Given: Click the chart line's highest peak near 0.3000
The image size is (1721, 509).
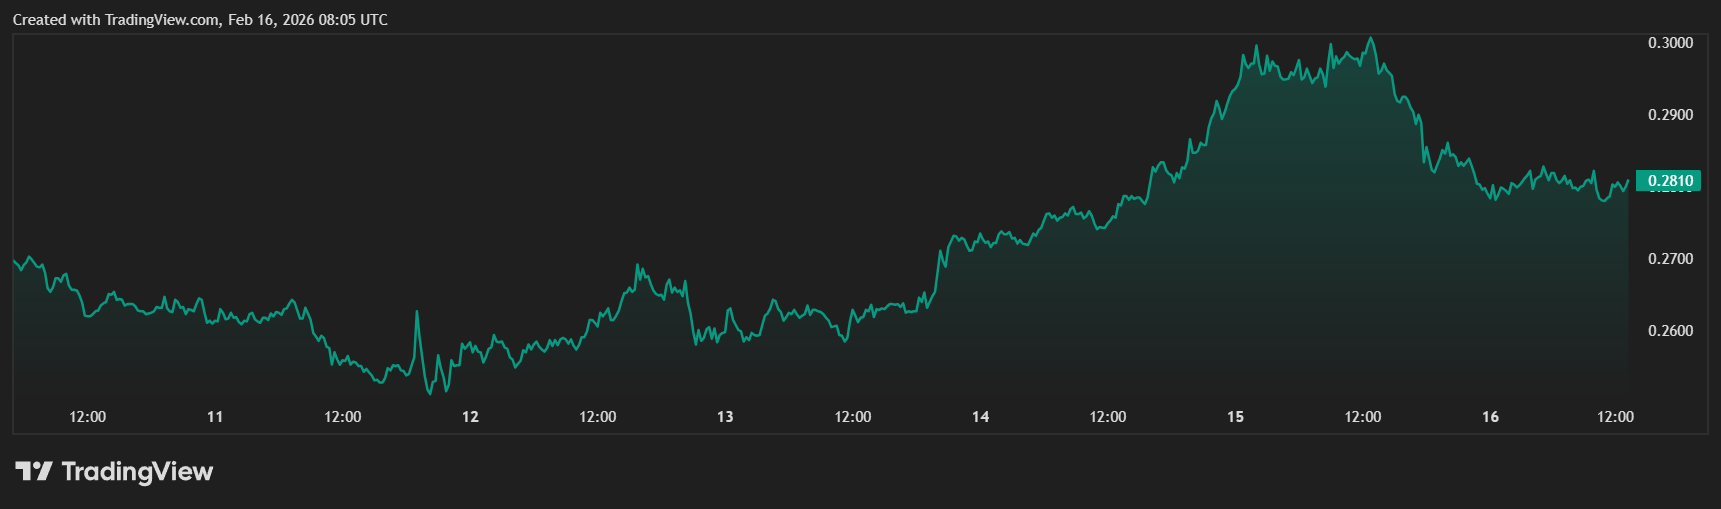Looking at the screenshot, I should pyautogui.click(x=1370, y=39).
